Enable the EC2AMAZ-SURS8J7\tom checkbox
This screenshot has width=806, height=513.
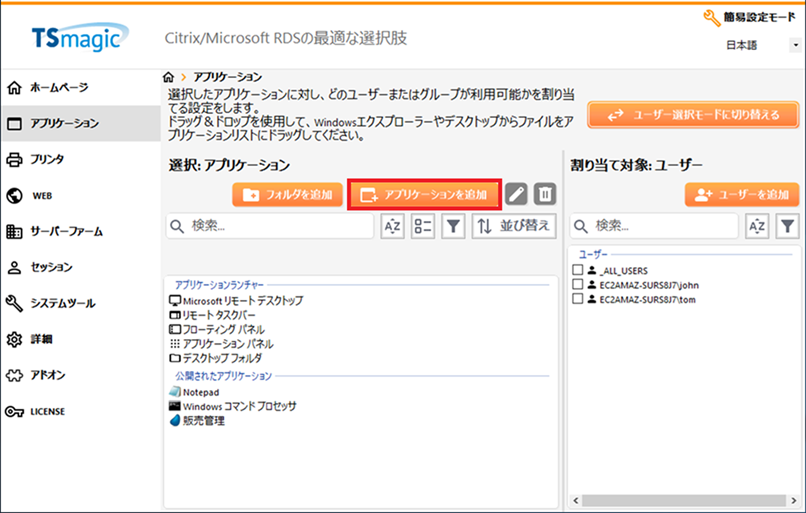(577, 298)
